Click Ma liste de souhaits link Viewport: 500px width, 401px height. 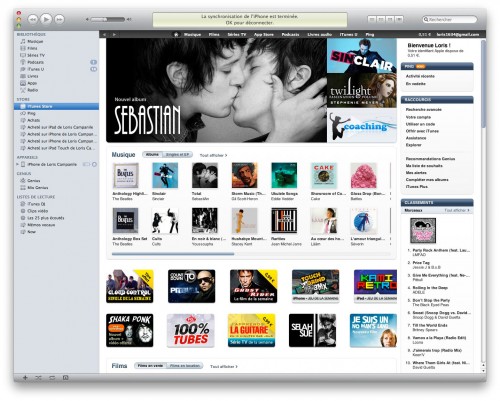pyautogui.click(x=424, y=166)
